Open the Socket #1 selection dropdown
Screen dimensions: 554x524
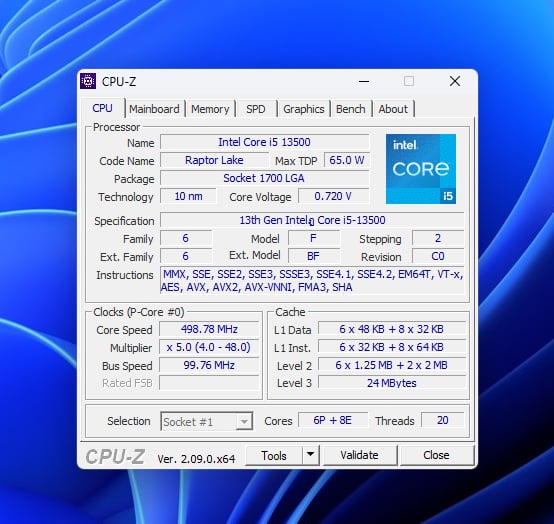pyautogui.click(x=207, y=421)
